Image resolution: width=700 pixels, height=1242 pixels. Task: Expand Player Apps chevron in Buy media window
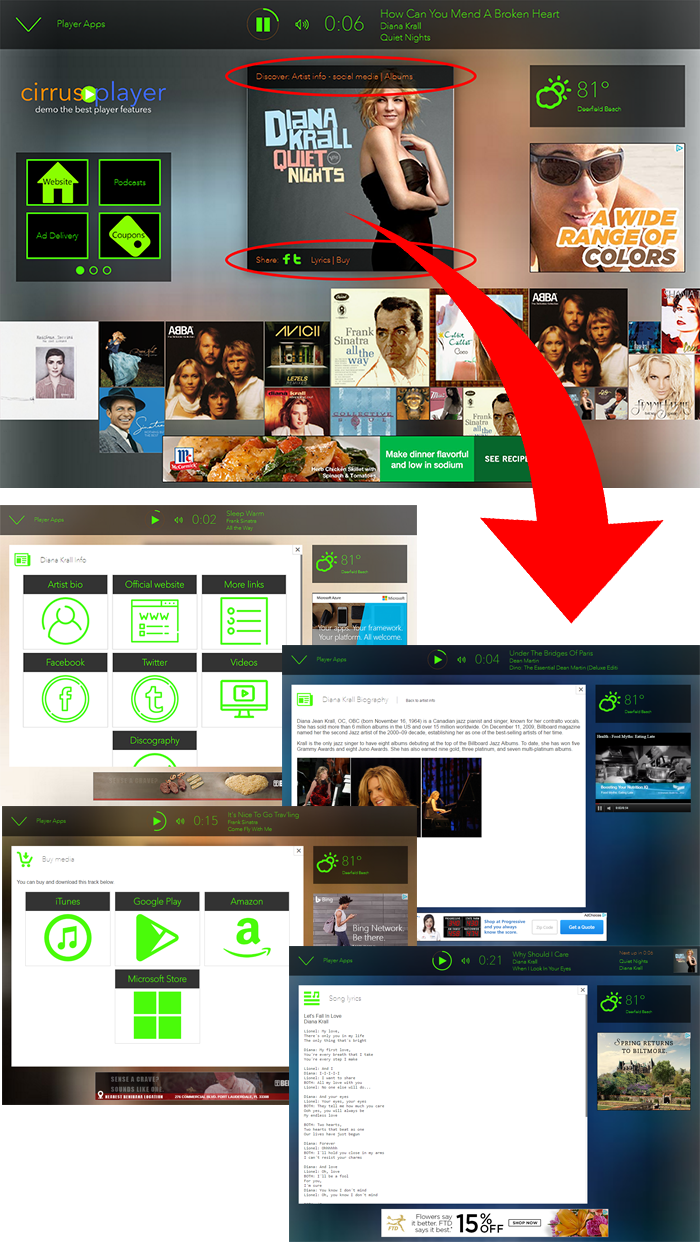(18, 821)
